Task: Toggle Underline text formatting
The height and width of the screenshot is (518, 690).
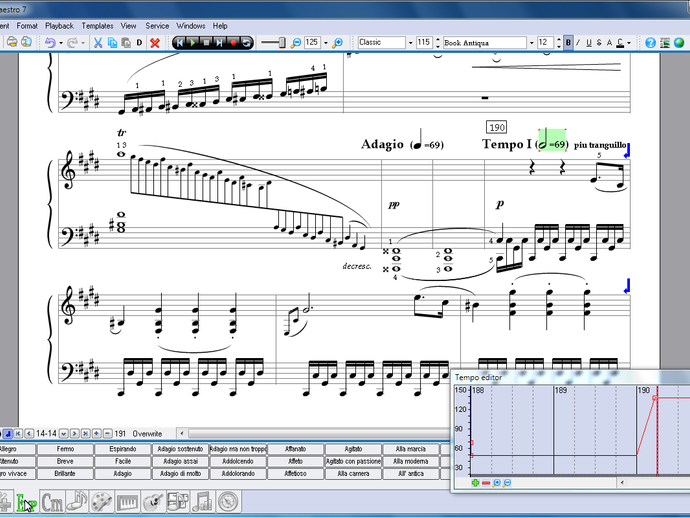Action: [x=589, y=43]
